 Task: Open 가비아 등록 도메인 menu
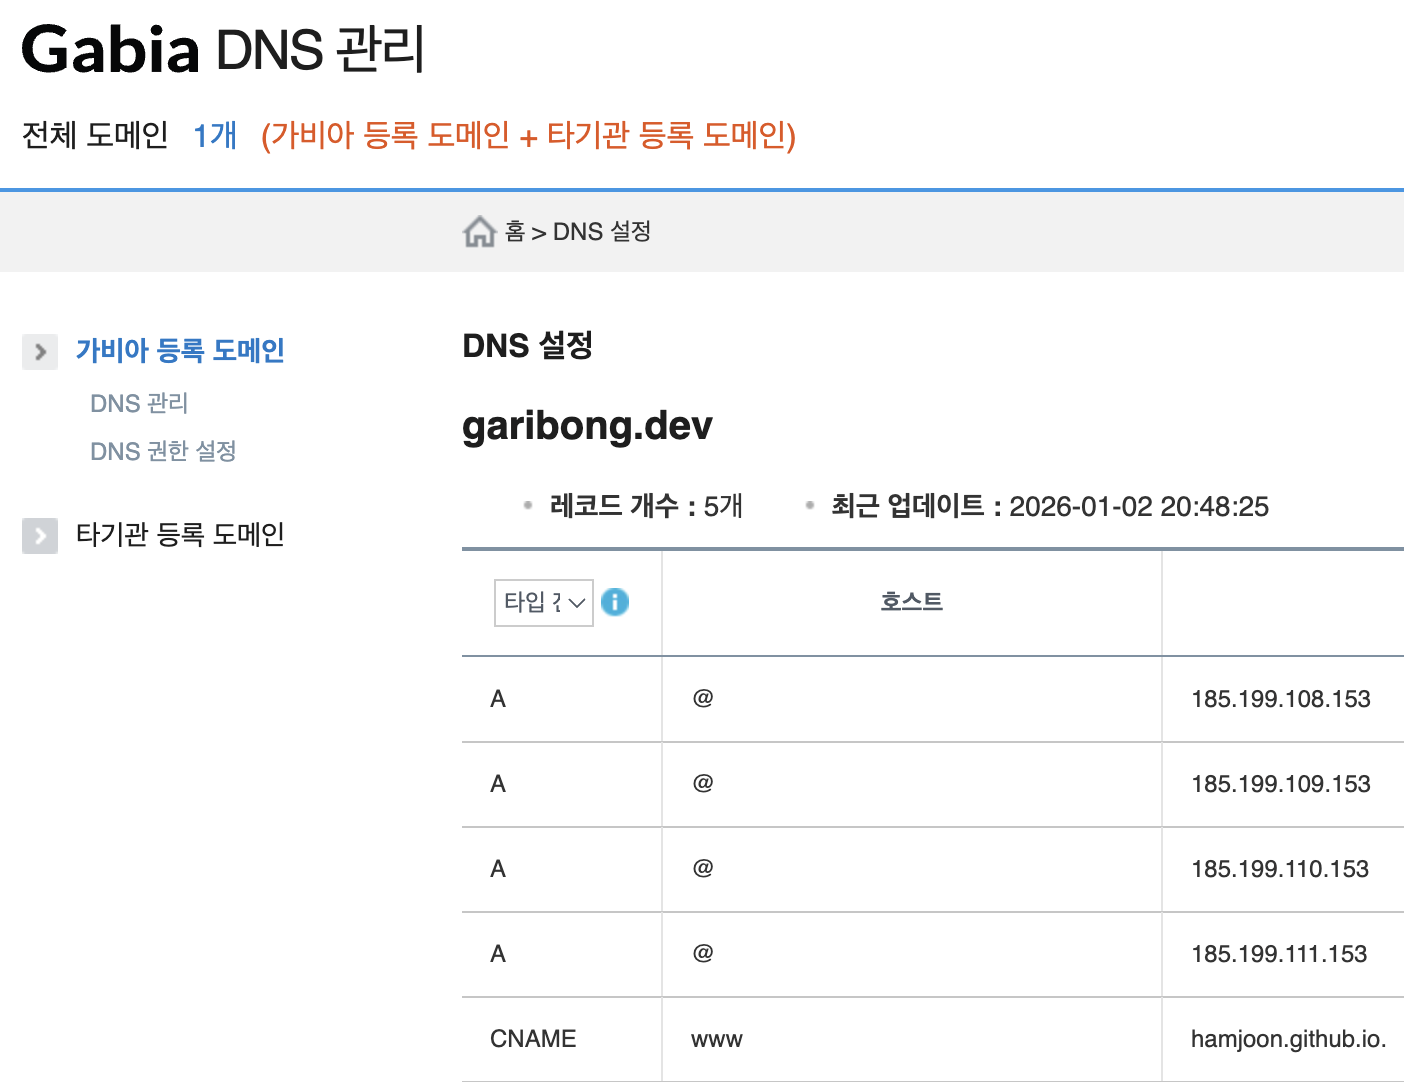180,351
